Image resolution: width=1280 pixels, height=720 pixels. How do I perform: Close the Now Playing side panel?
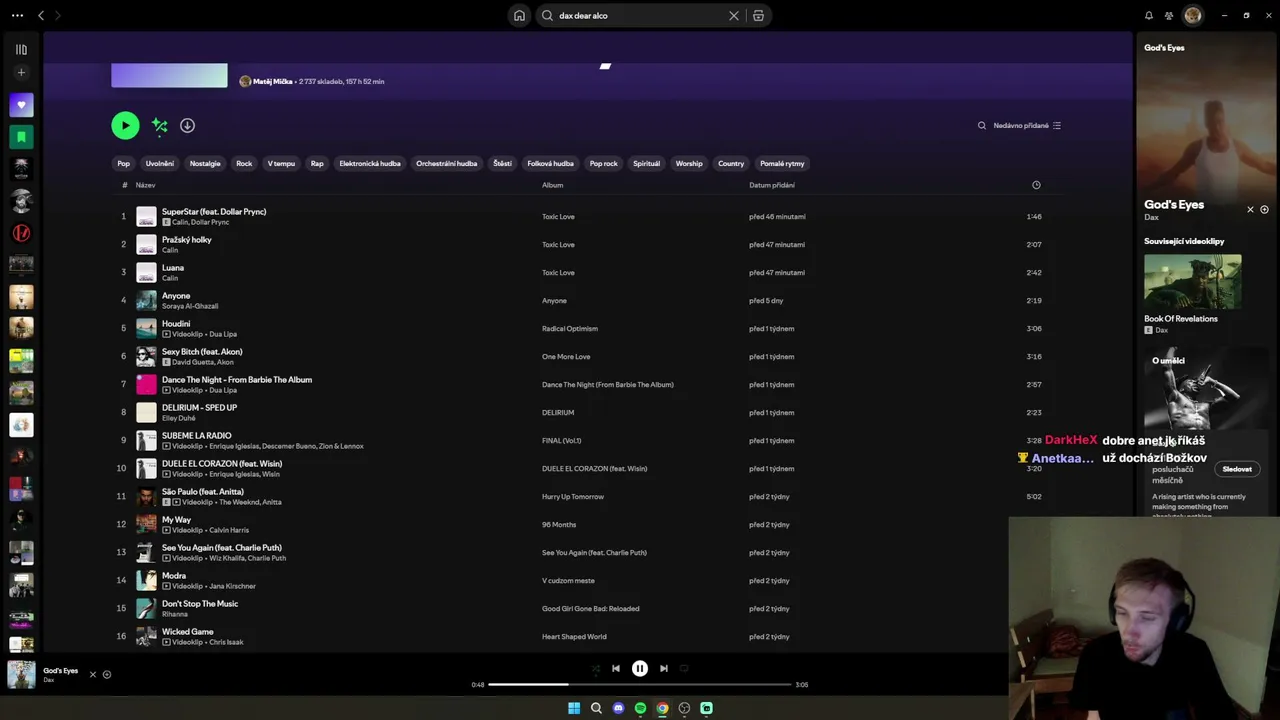pyautogui.click(x=1250, y=210)
